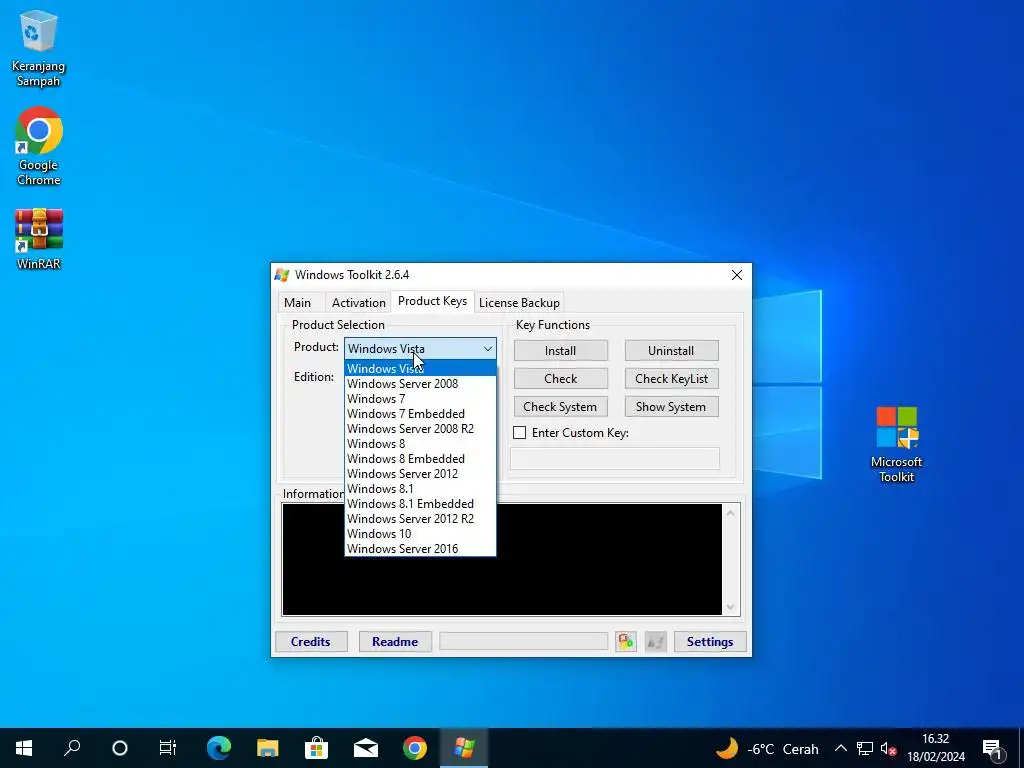The image size is (1024, 768).
Task: Select the Product Keys tab
Action: click(432, 301)
